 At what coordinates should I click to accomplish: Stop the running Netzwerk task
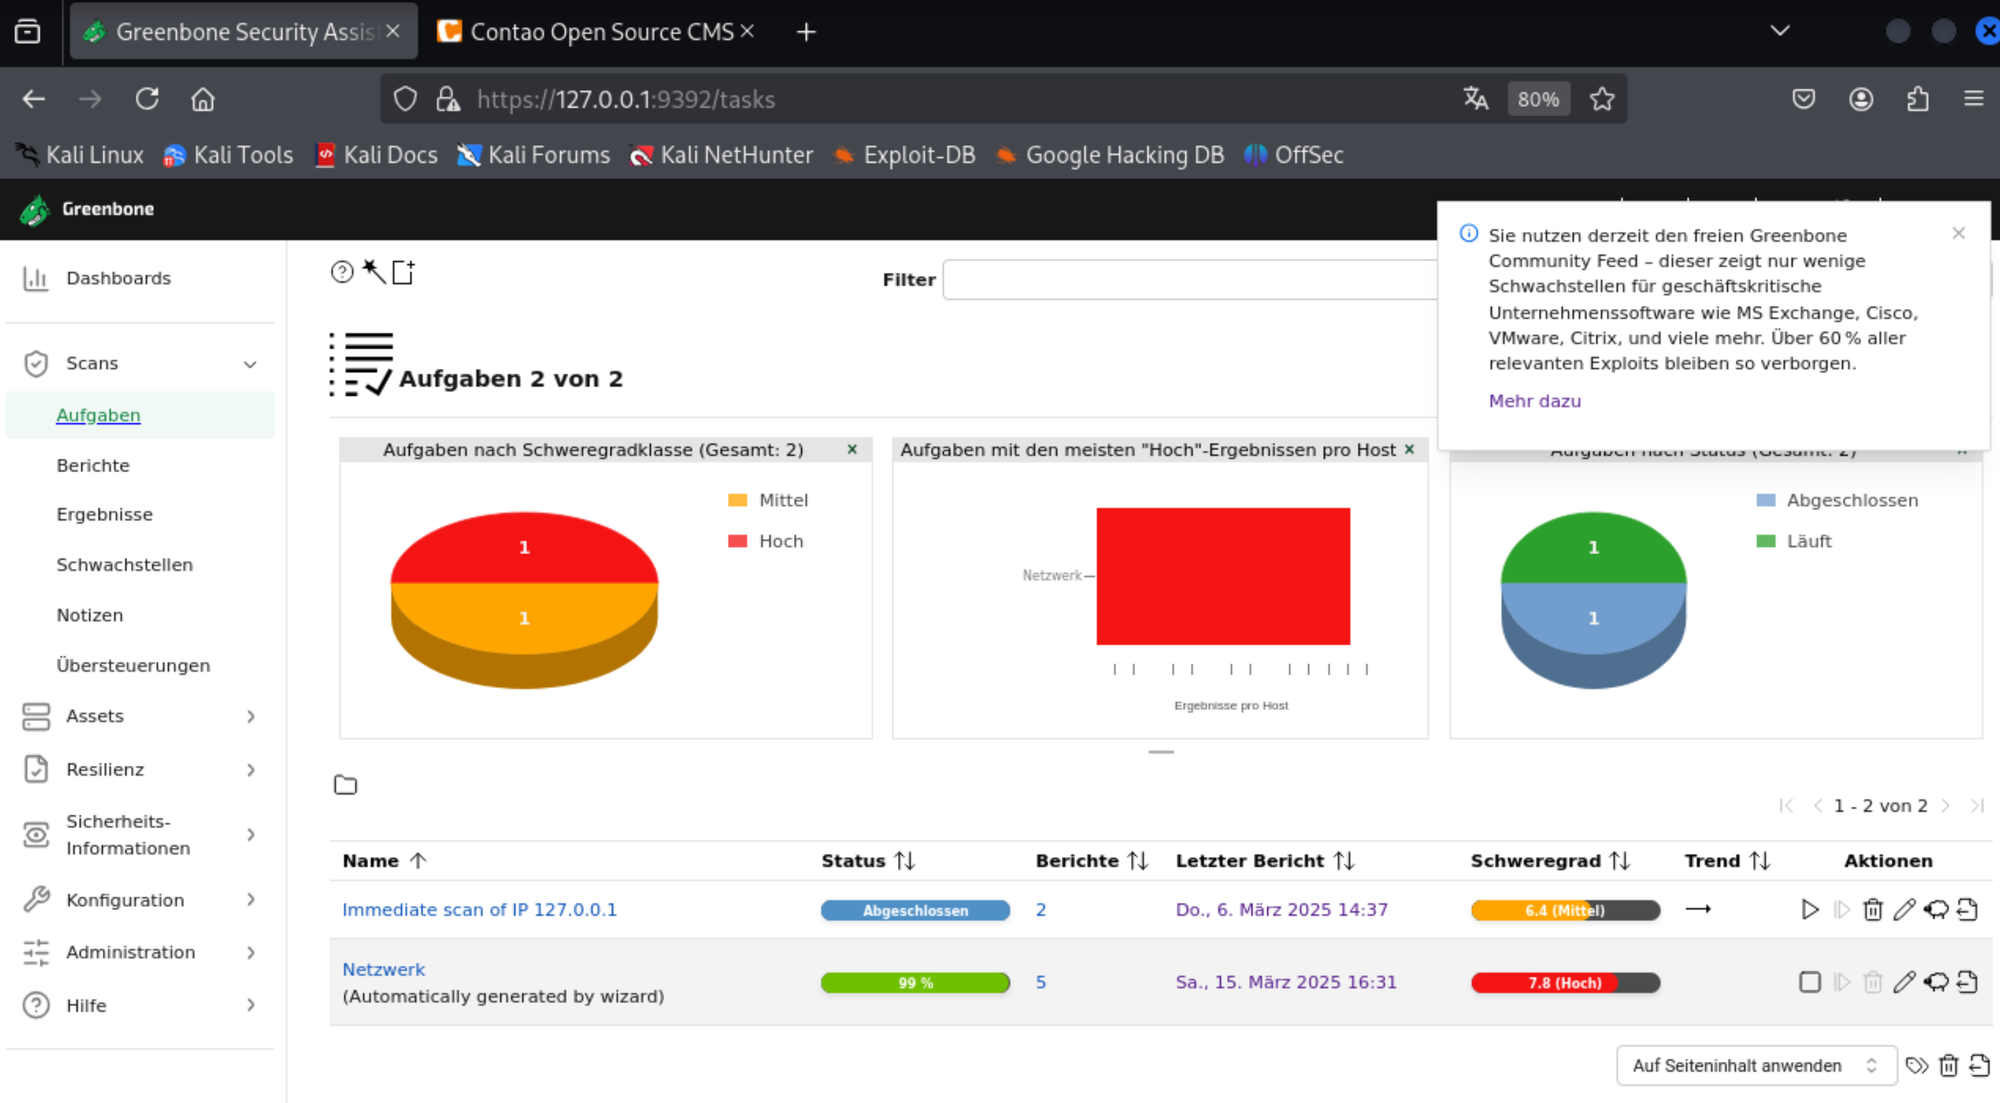tap(1809, 982)
